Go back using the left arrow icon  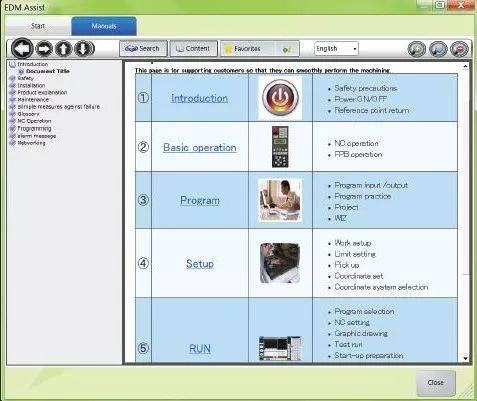click(x=22, y=49)
